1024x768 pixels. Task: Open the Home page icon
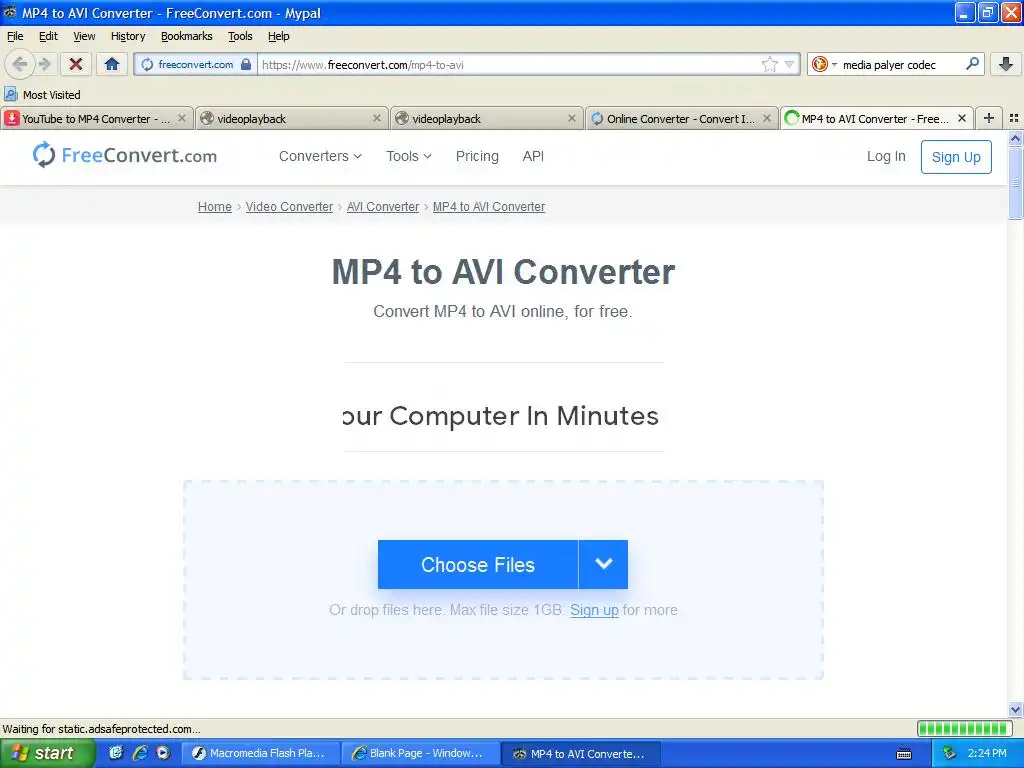(112, 64)
